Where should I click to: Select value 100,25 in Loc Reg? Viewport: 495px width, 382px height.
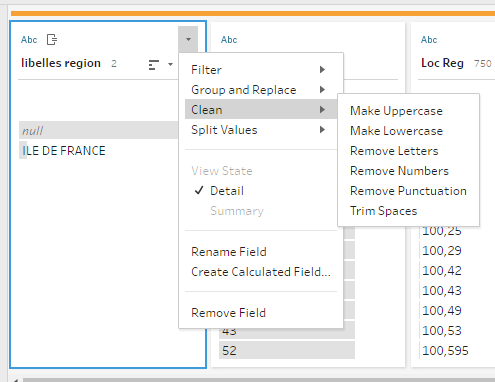(x=442, y=231)
